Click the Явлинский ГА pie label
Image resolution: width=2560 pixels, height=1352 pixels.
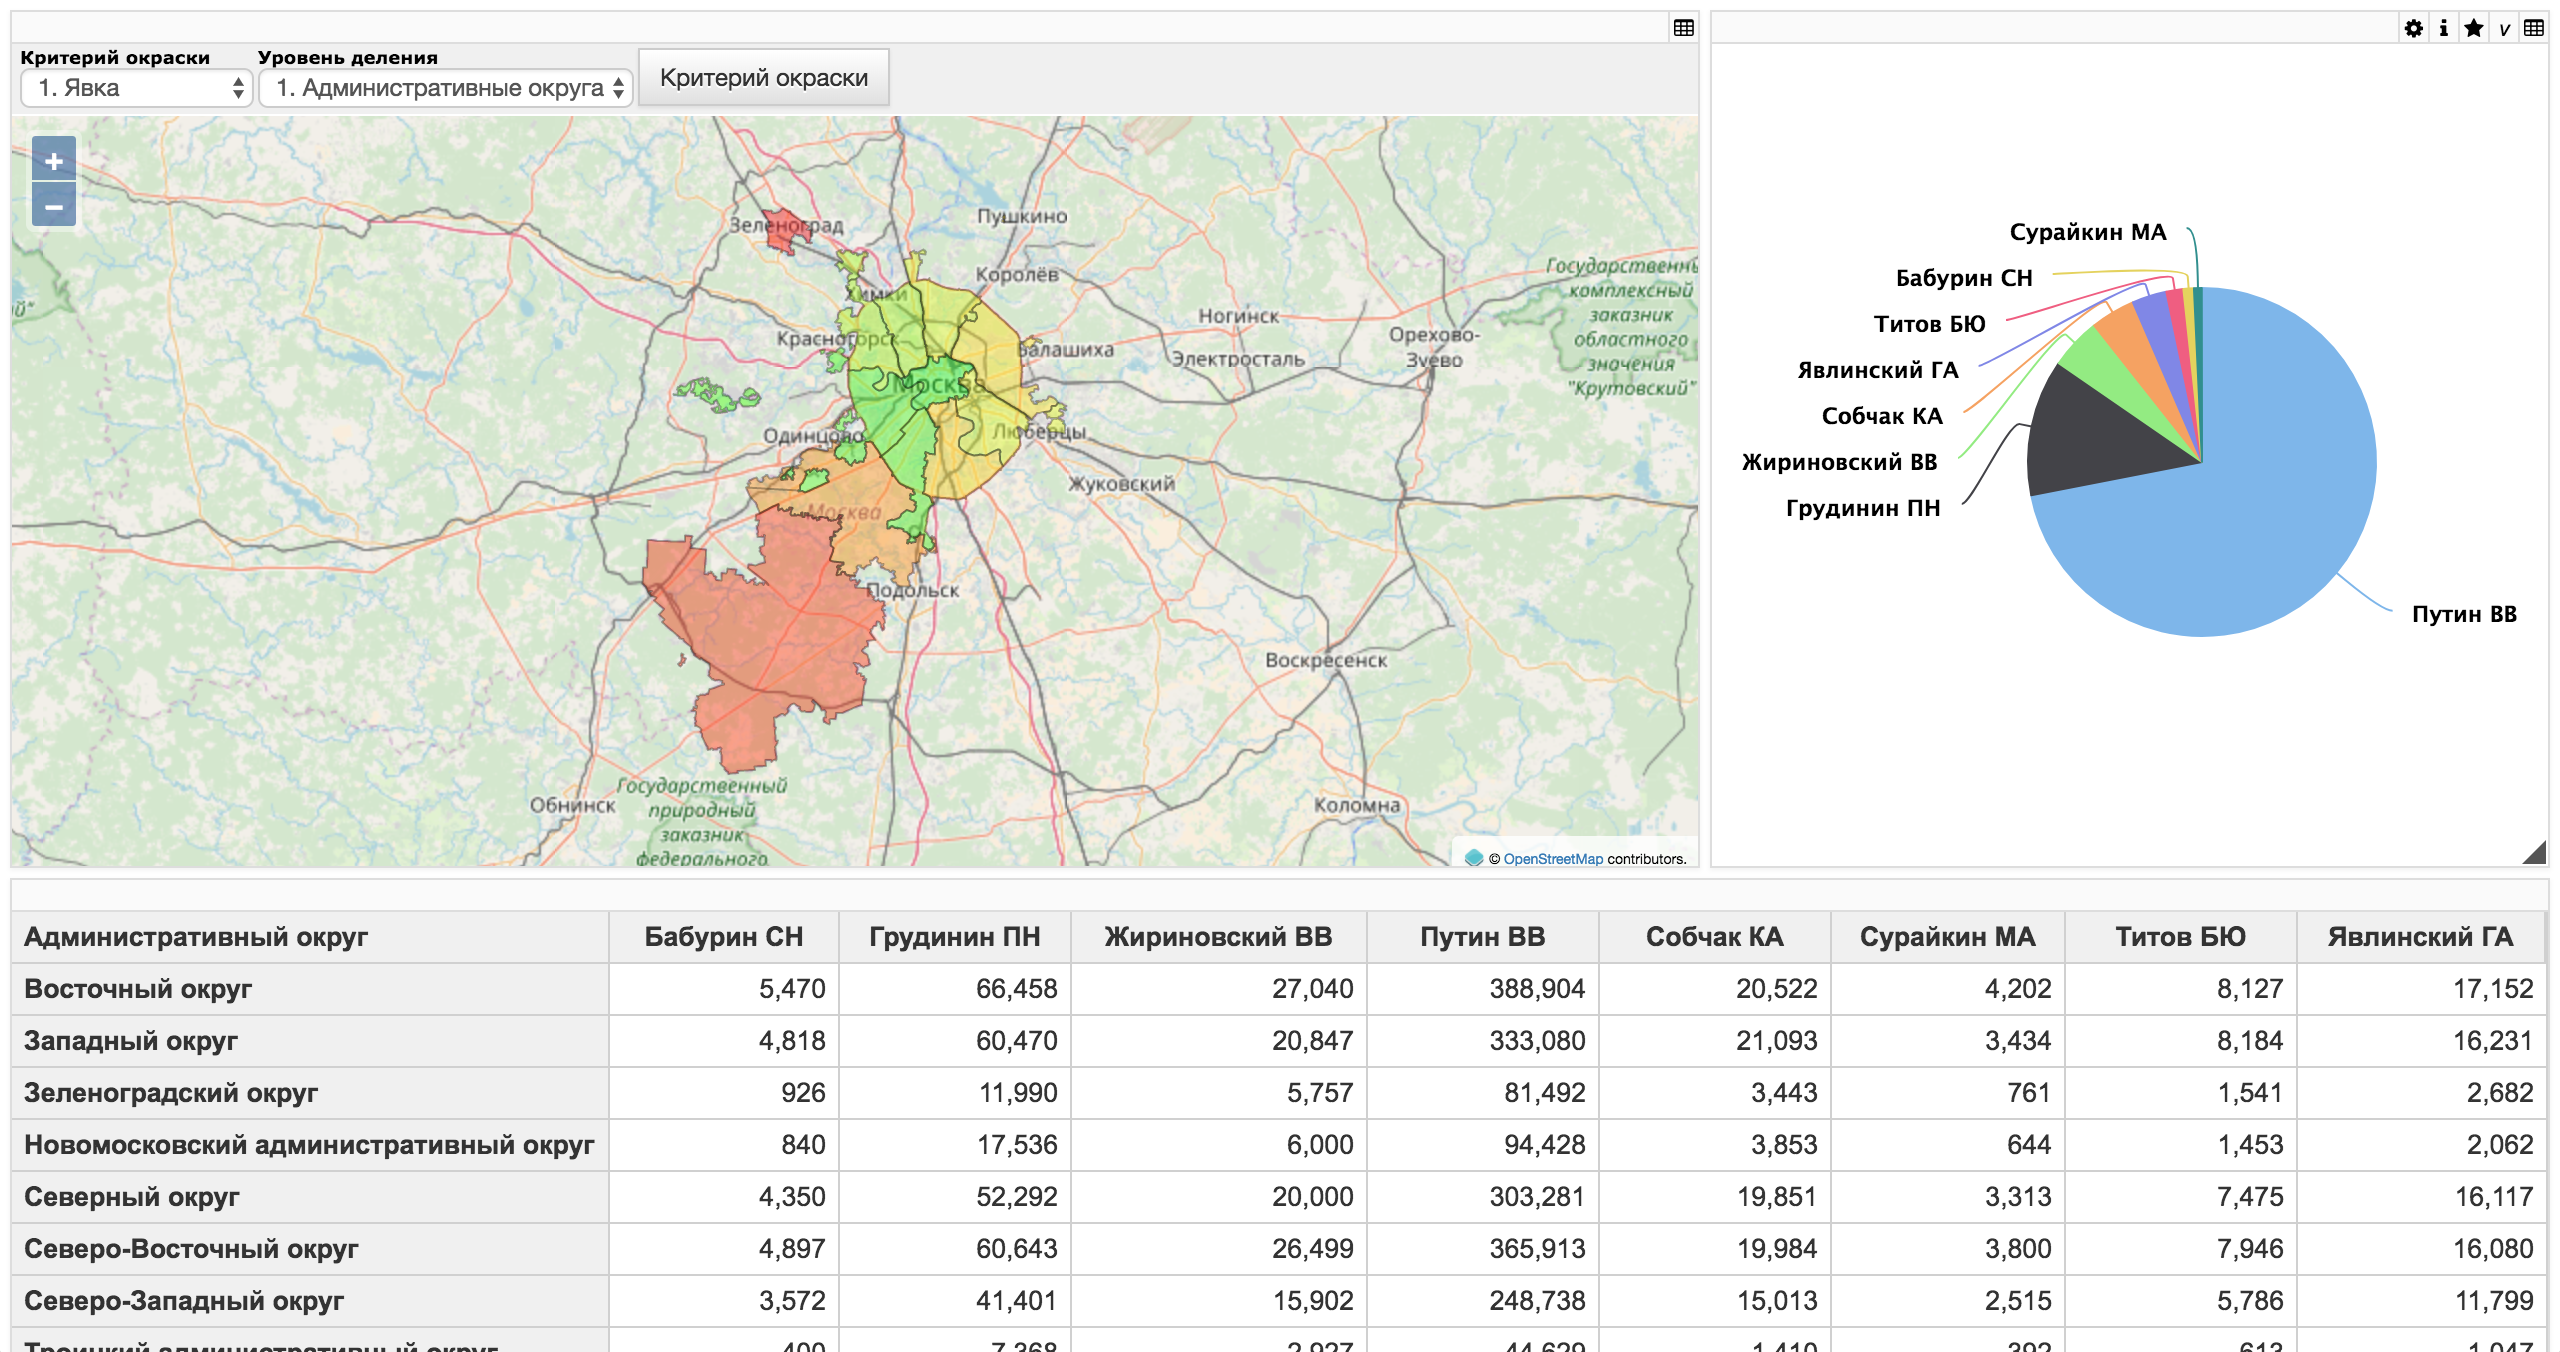(x=1878, y=370)
